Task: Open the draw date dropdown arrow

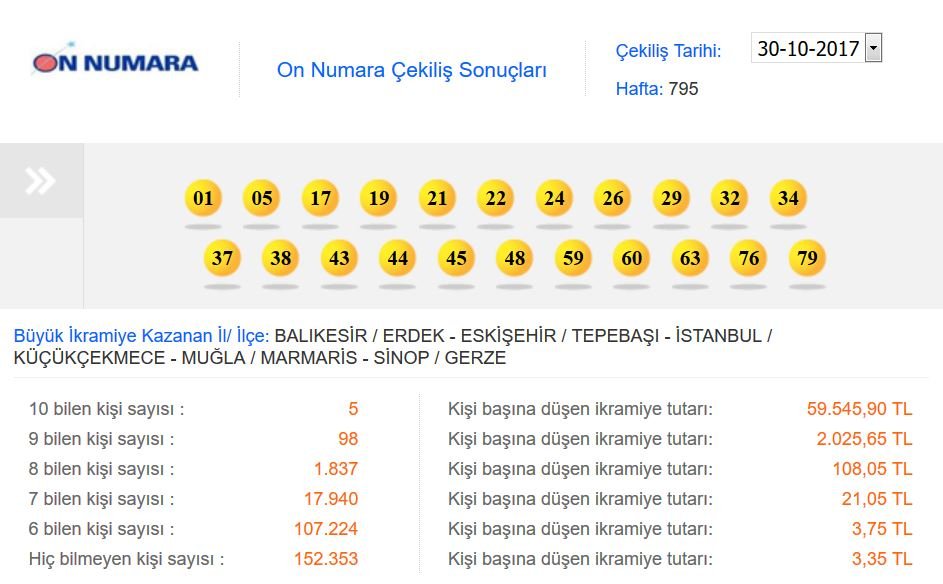Action: pos(873,47)
